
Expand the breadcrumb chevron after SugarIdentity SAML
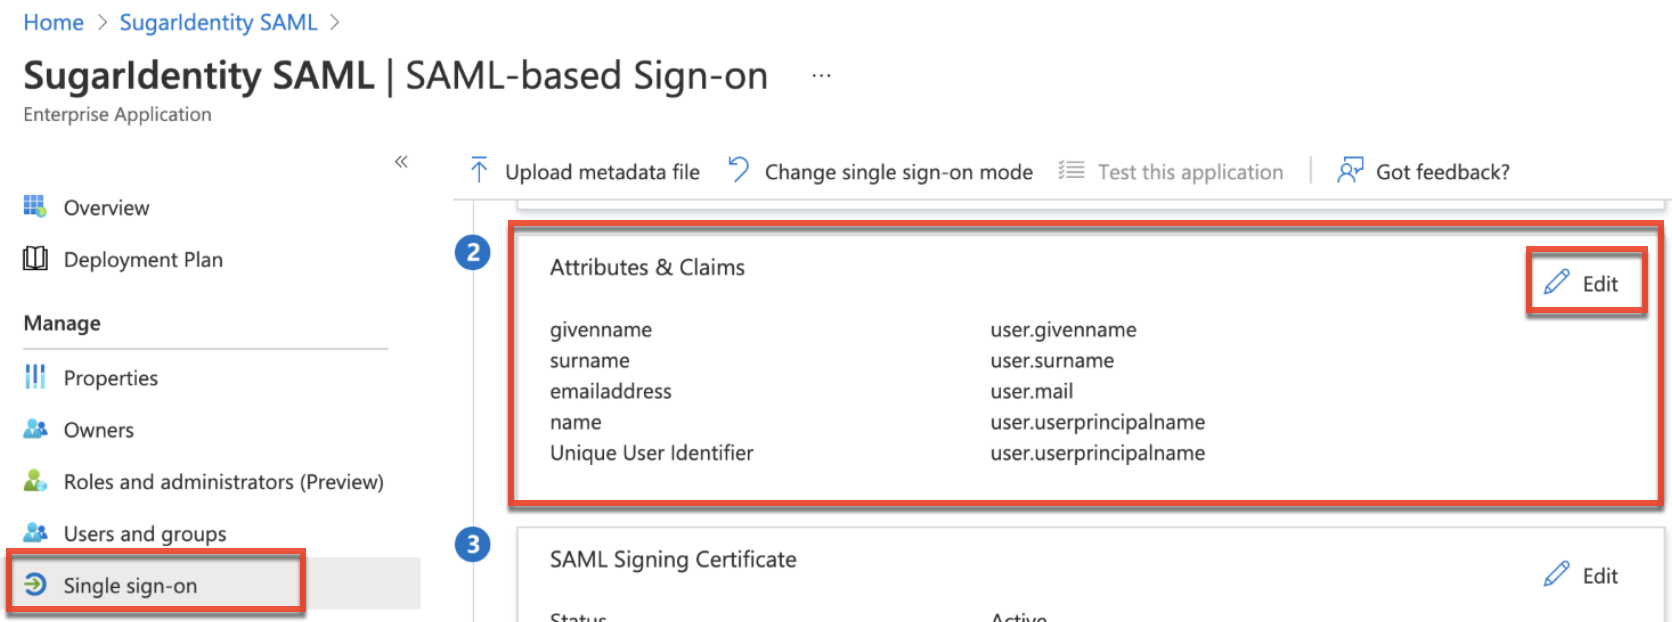tap(334, 21)
